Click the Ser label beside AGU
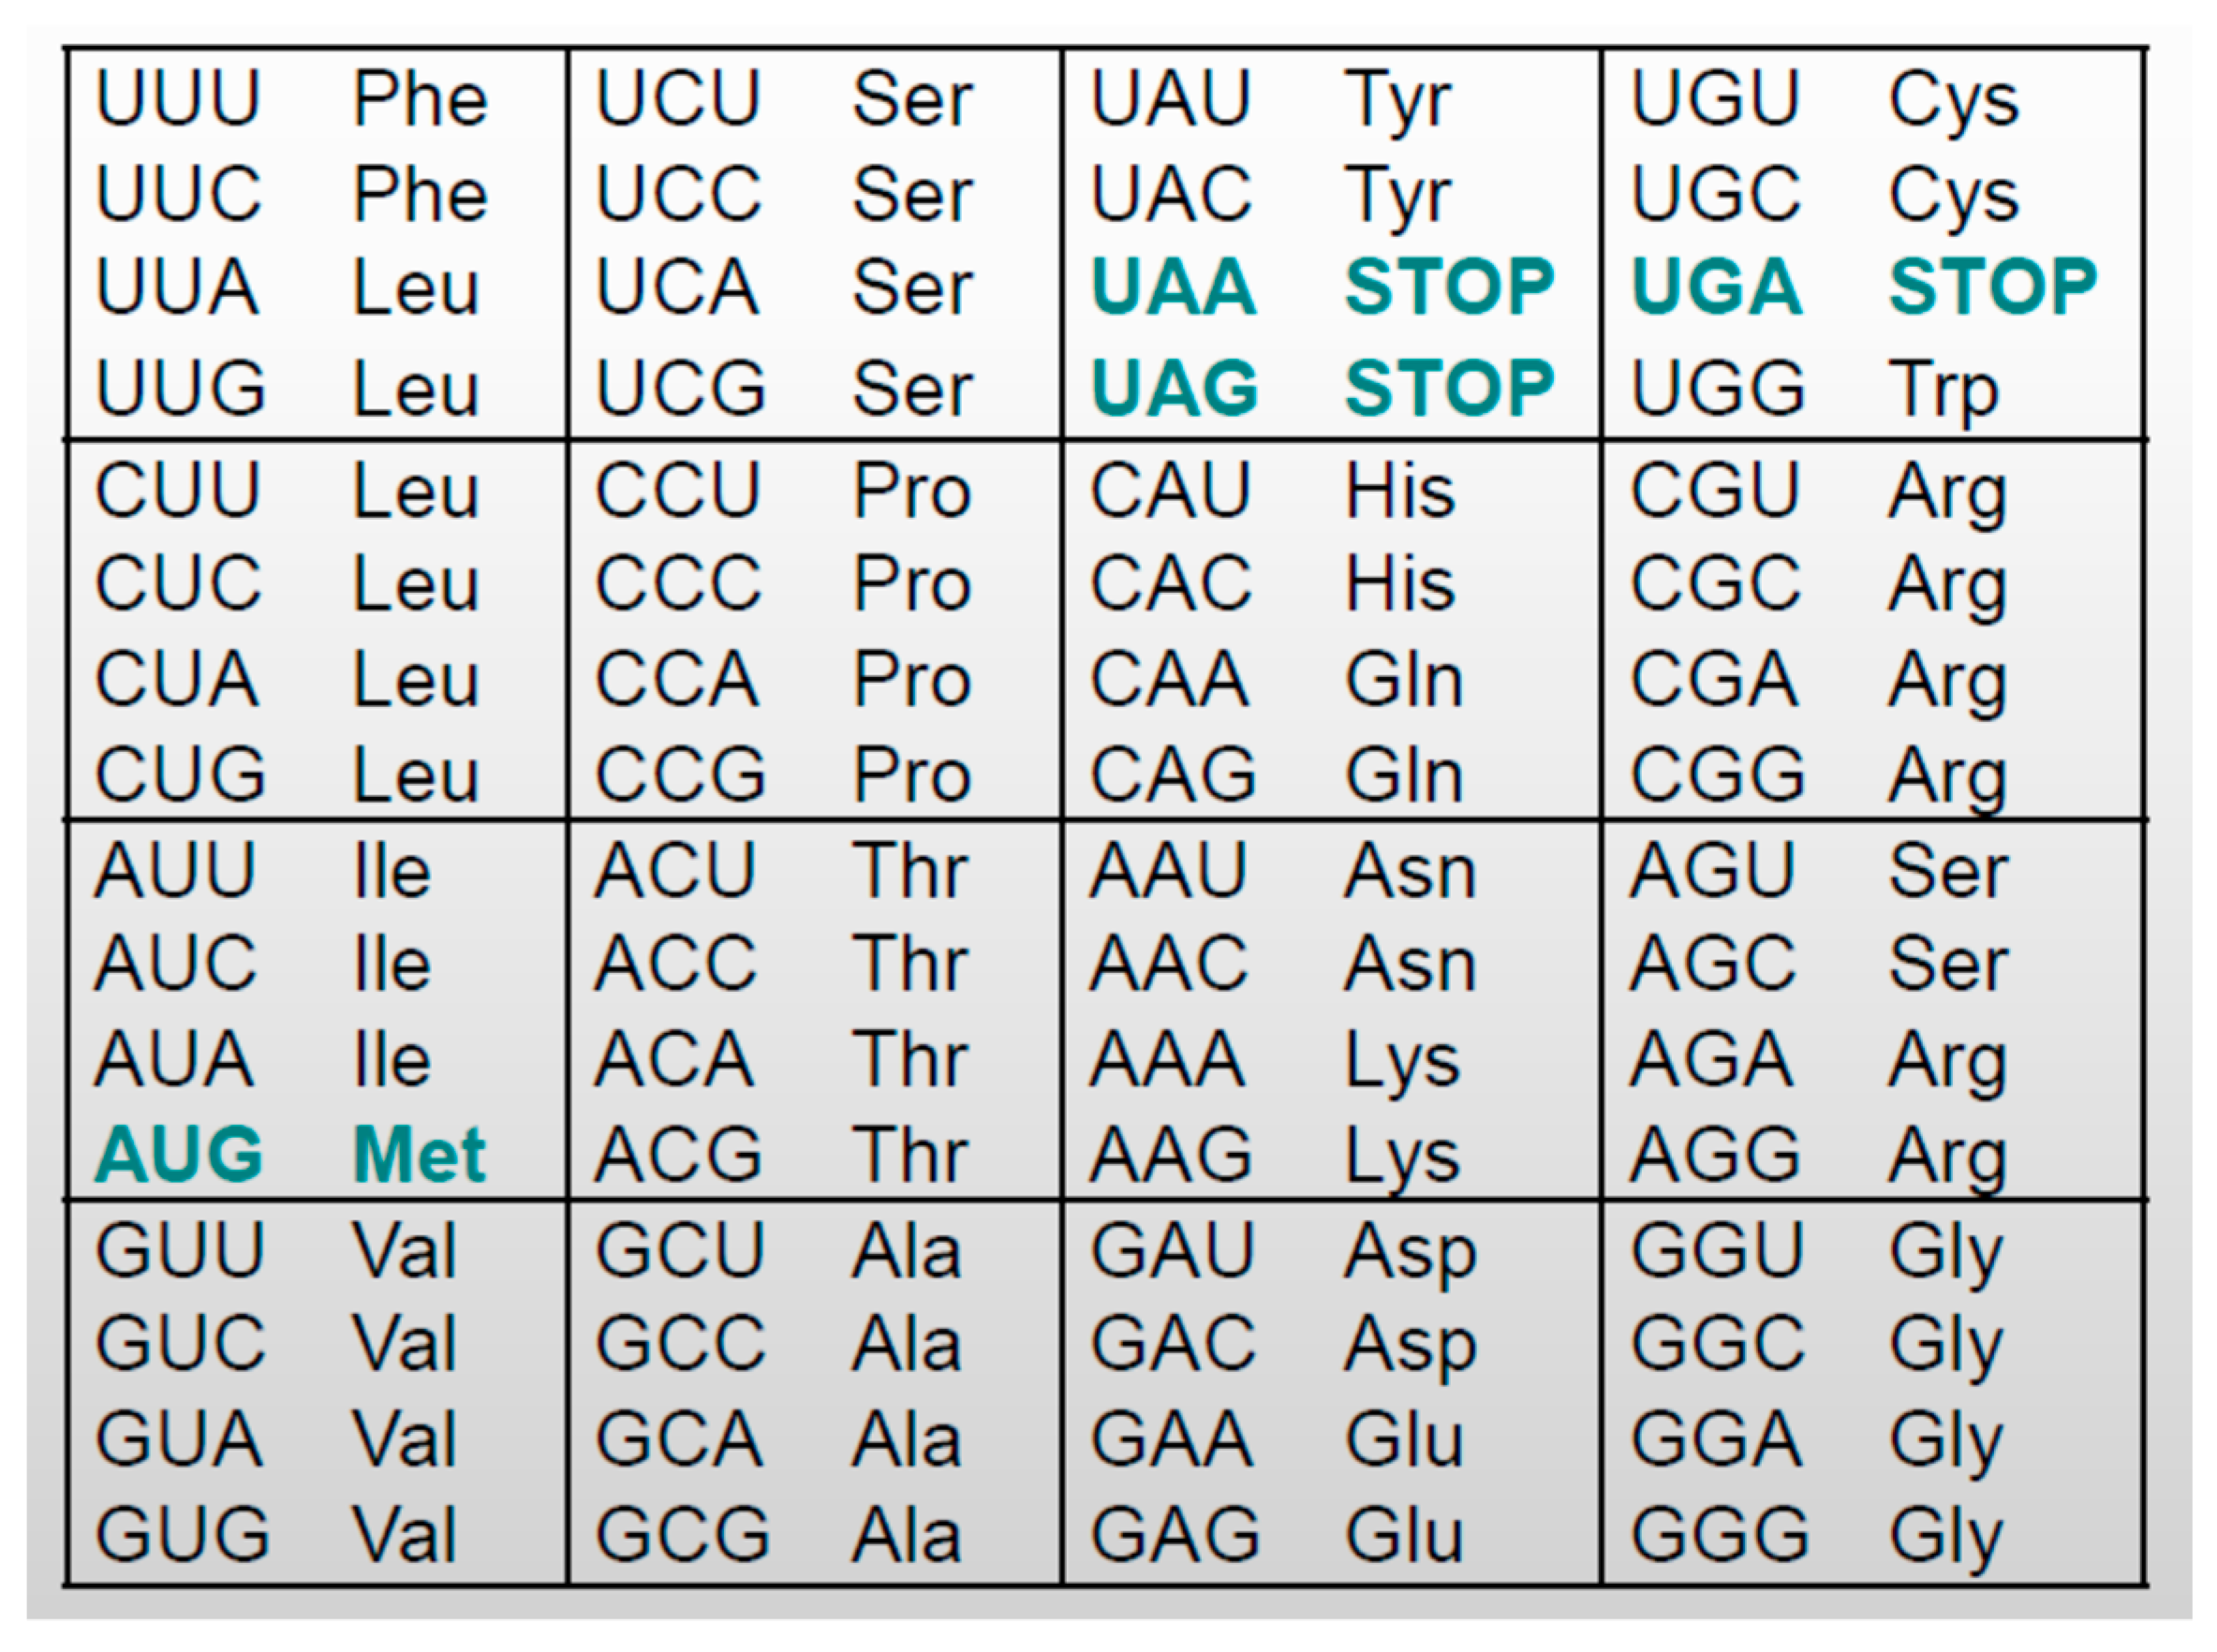 coord(1948,870)
